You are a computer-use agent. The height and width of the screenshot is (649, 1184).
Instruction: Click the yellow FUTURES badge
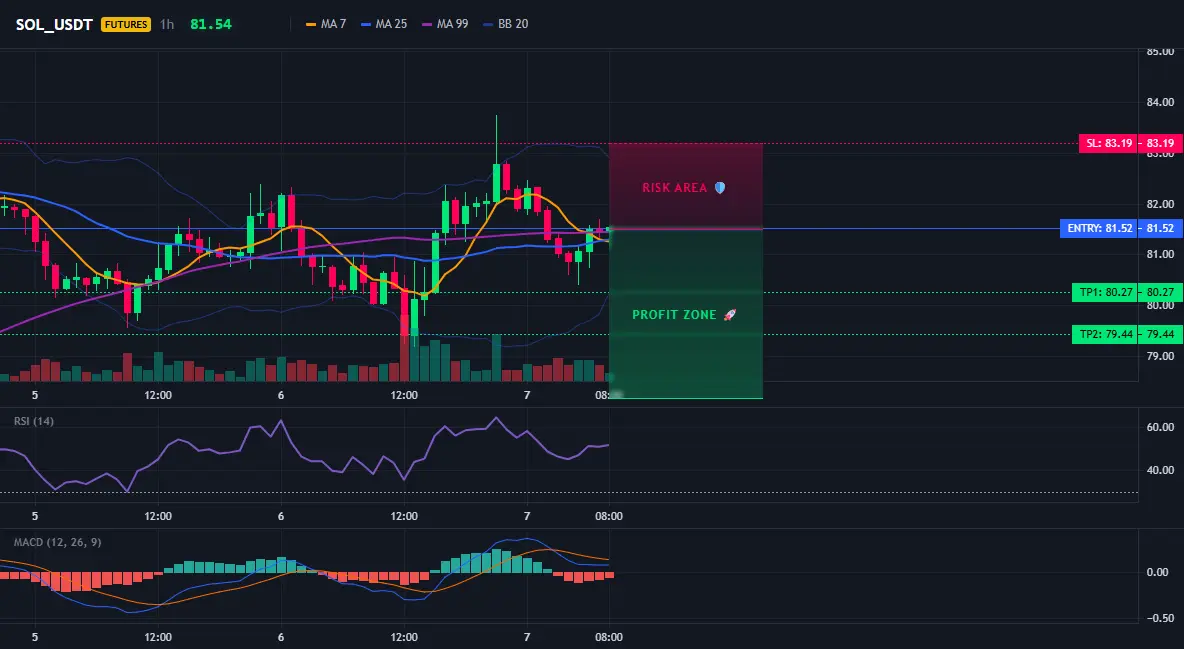tap(125, 24)
